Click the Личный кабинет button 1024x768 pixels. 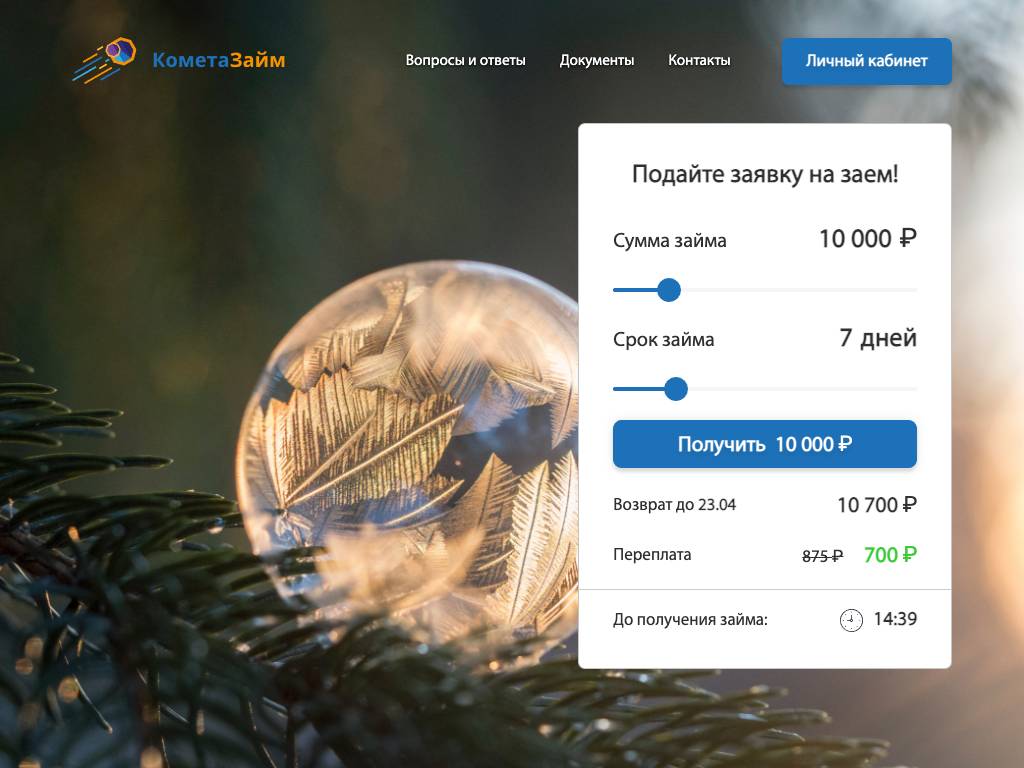(x=866, y=61)
